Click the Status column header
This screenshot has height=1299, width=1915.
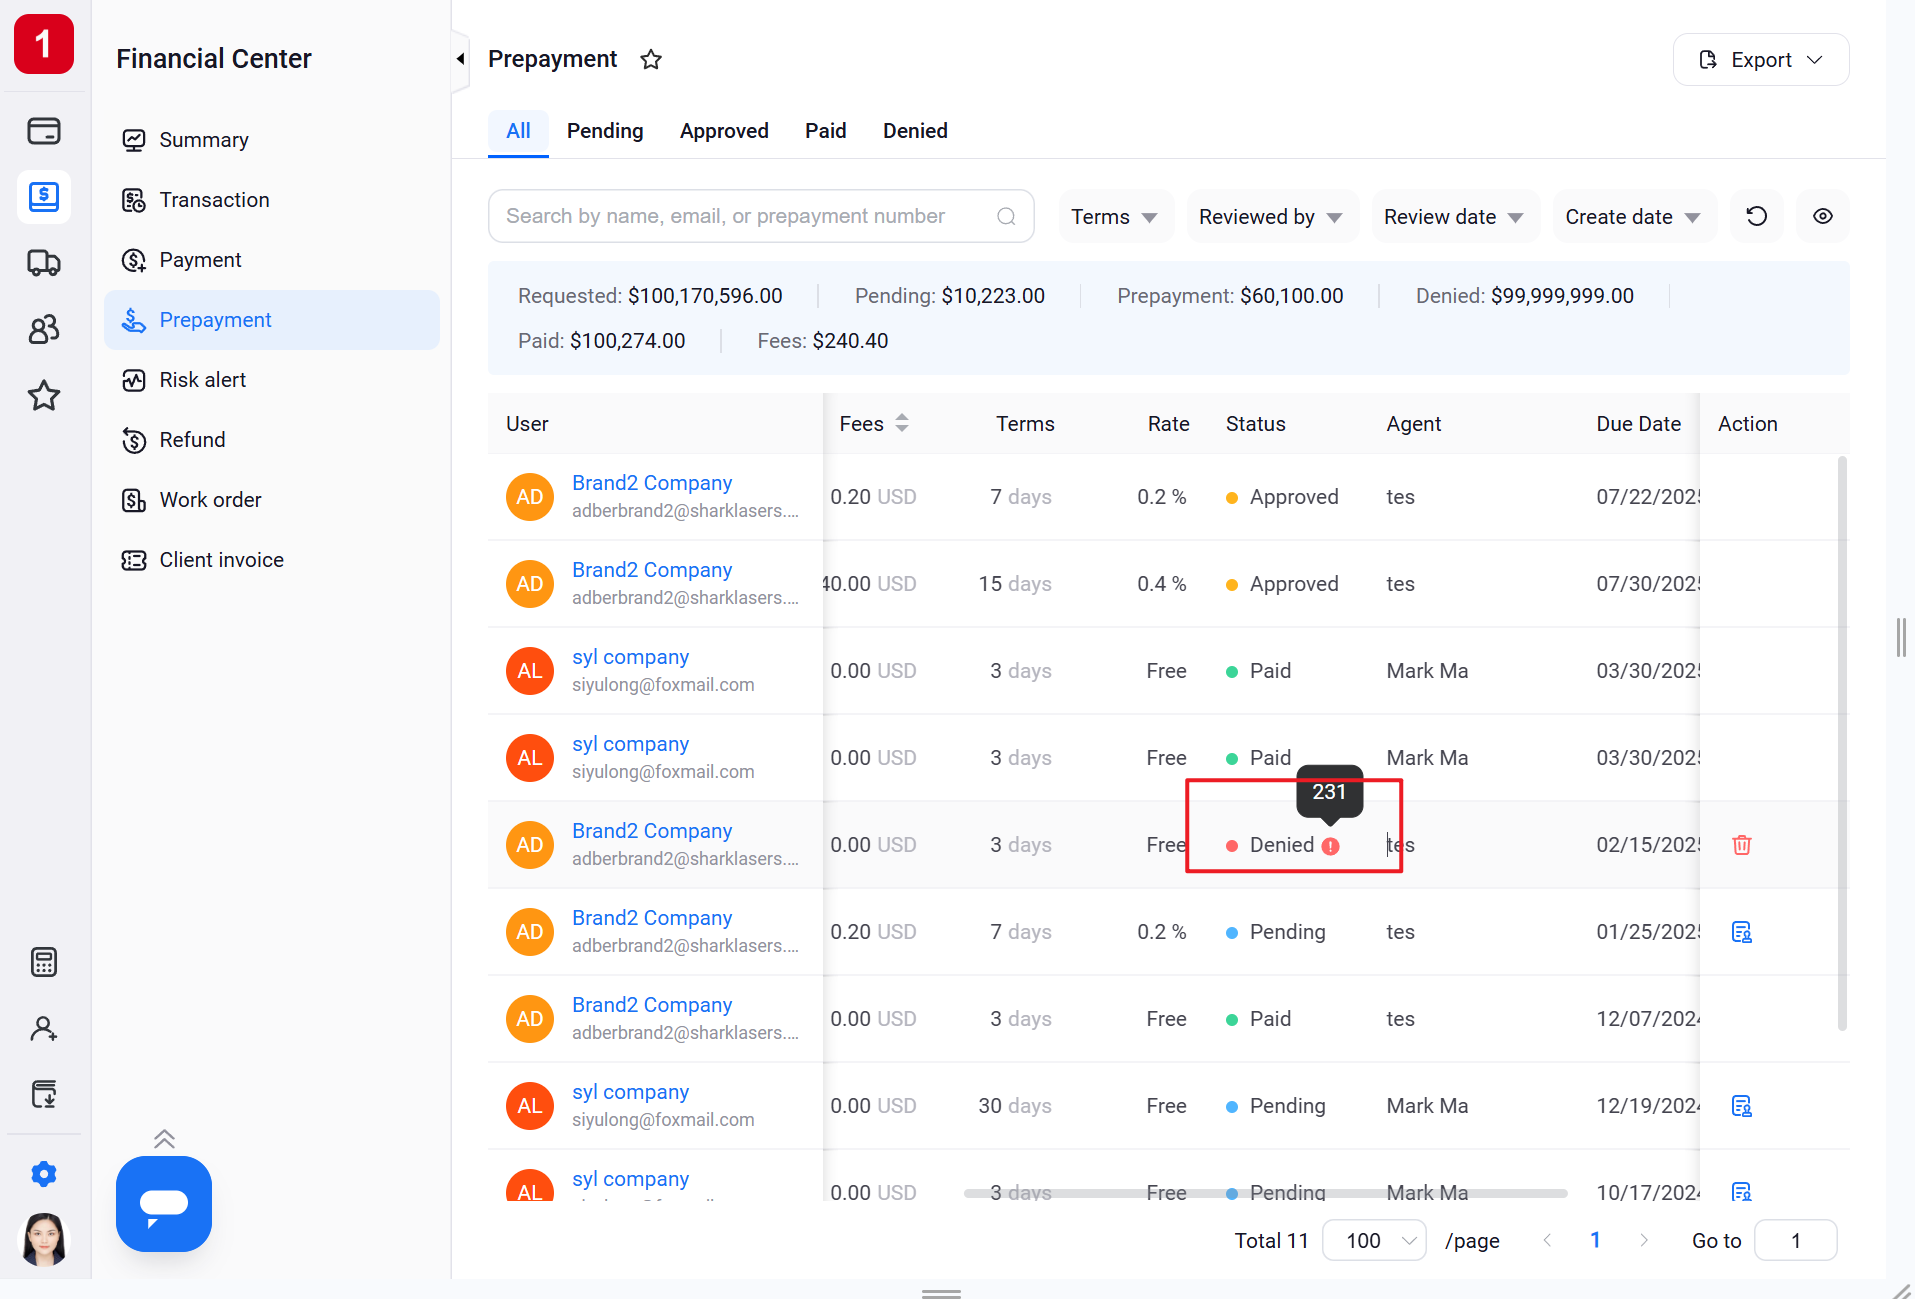[x=1256, y=424]
